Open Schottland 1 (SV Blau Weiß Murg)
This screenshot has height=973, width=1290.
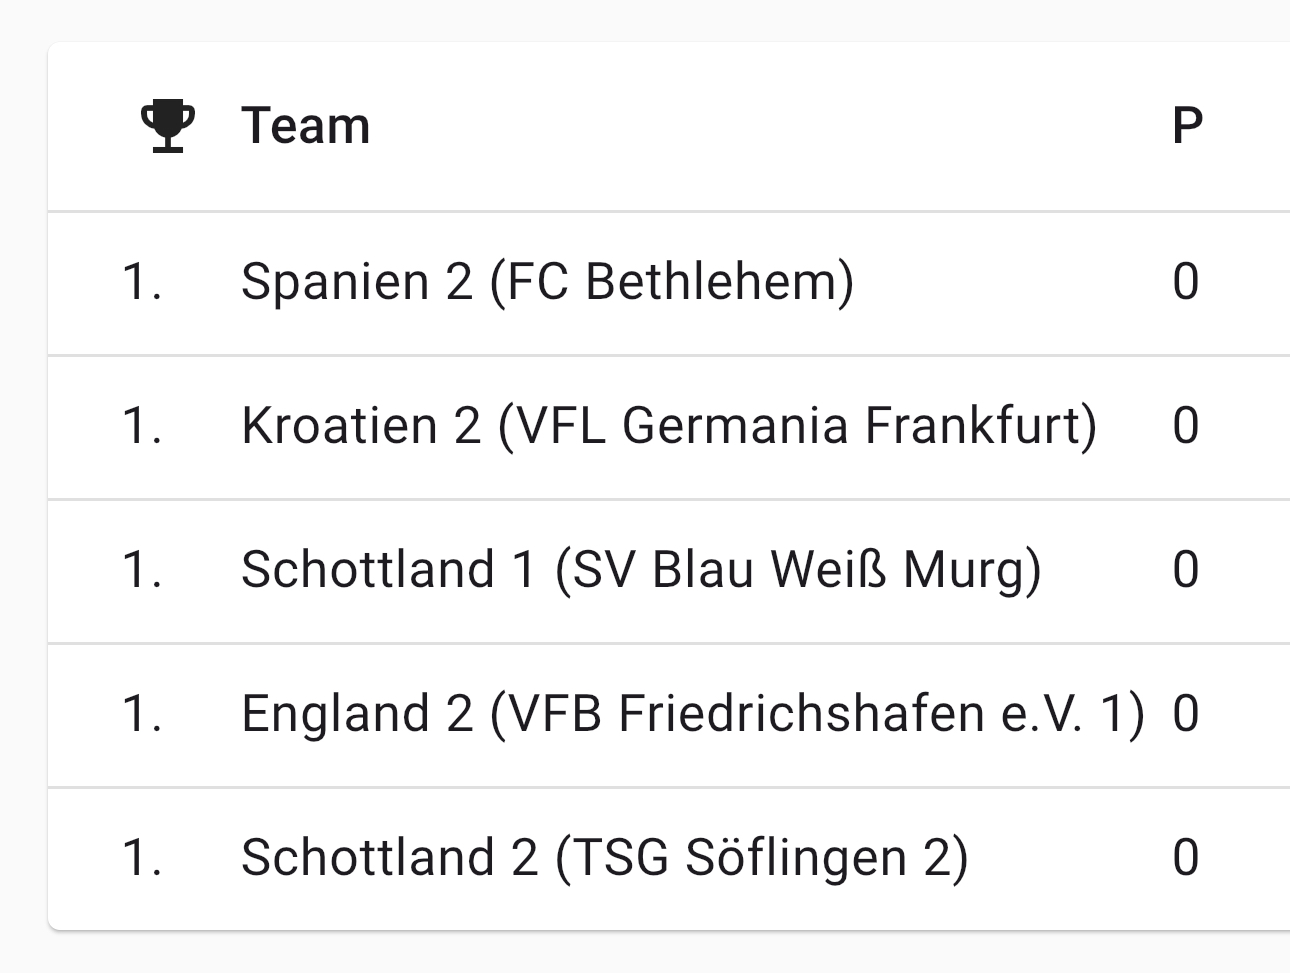641,569
